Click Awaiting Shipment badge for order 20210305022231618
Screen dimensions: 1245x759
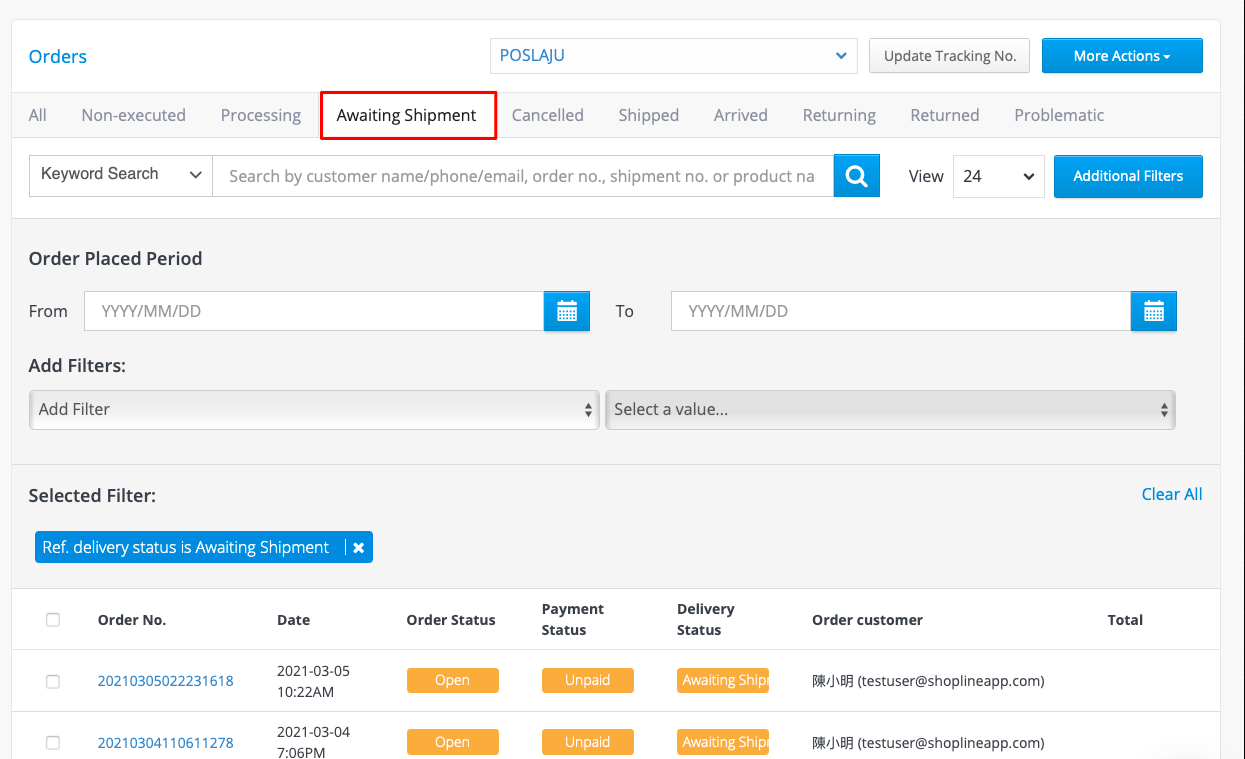coord(723,680)
